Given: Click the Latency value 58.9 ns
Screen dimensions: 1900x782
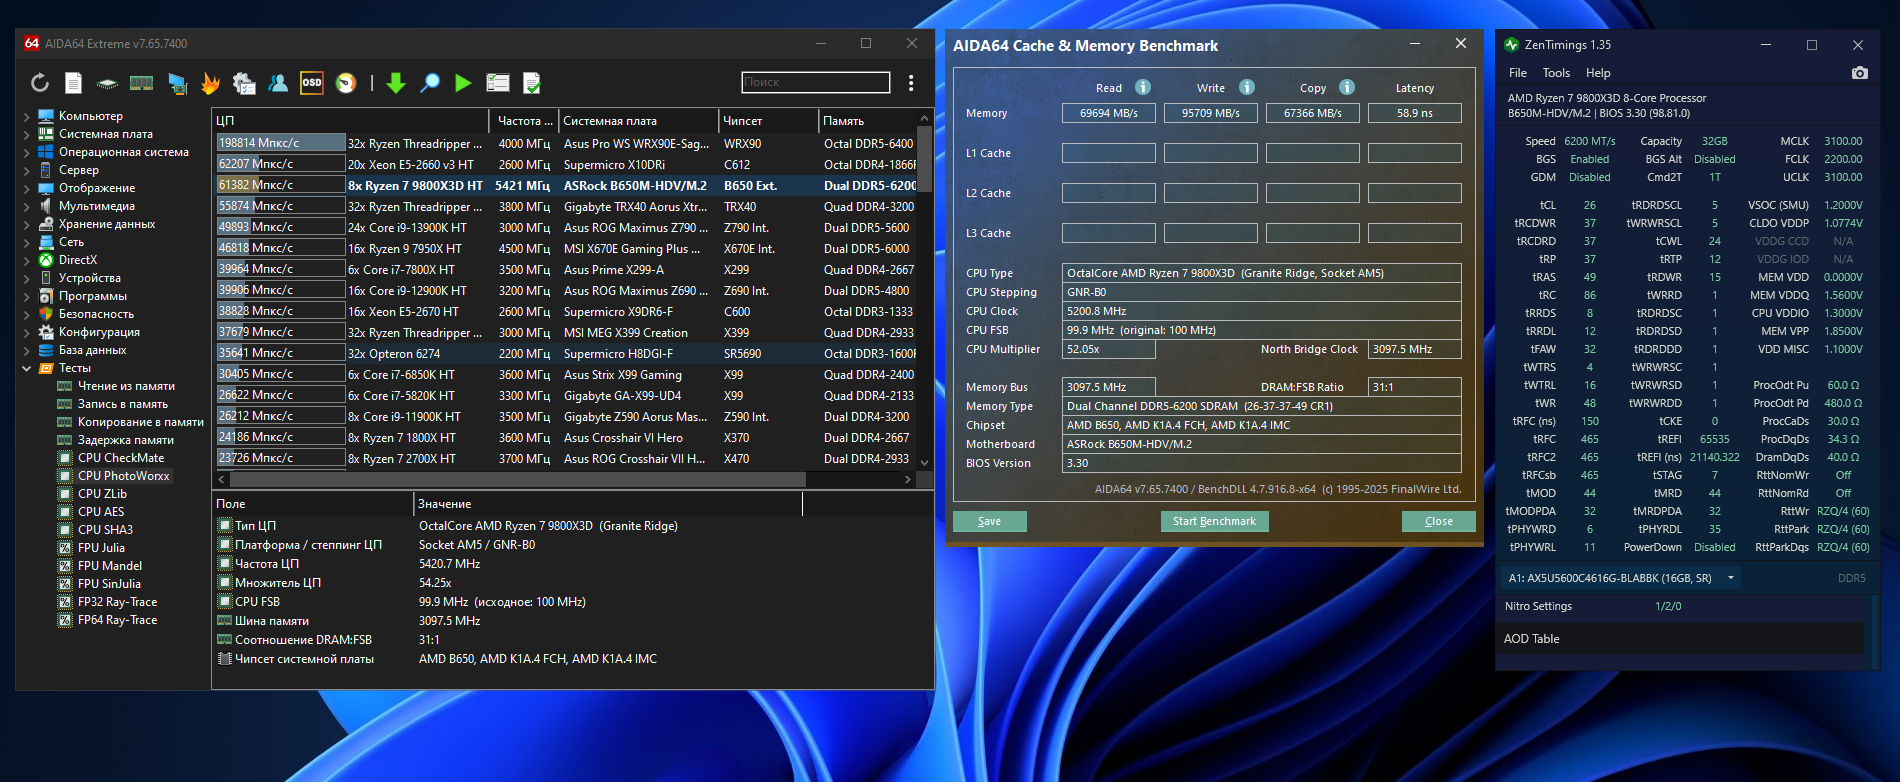Looking at the screenshot, I should 1415,113.
